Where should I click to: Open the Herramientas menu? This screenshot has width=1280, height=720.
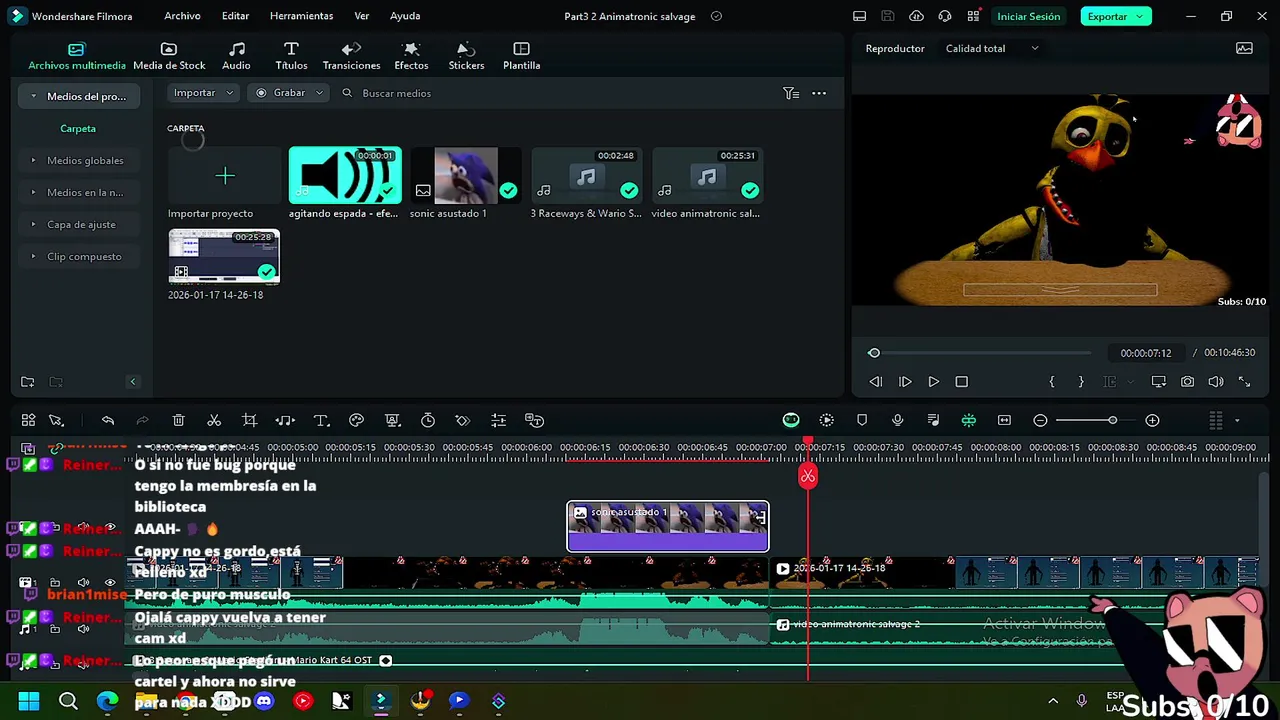coord(301,16)
